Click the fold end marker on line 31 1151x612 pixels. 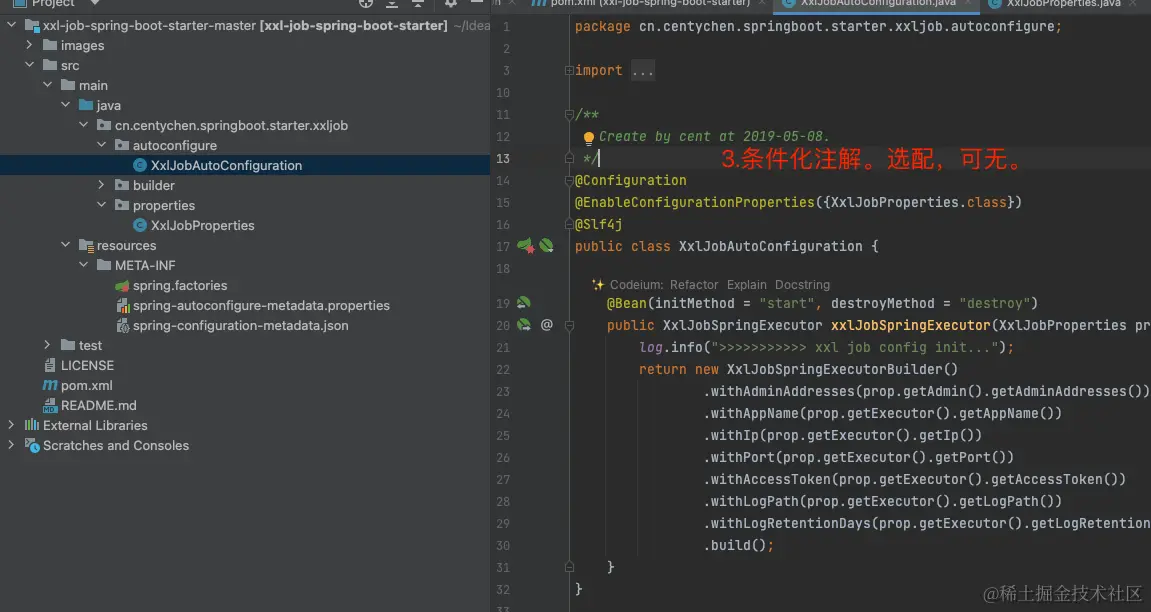click(x=569, y=567)
